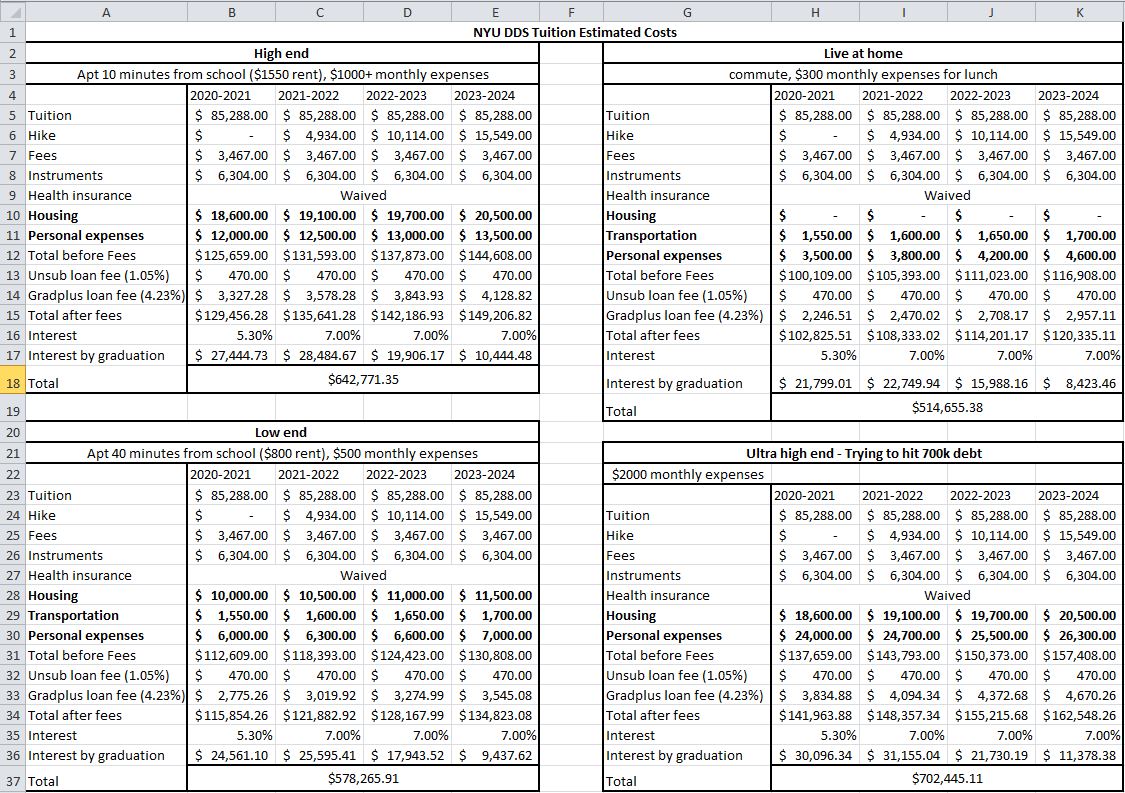1125x793 pixels.
Task: Click the row 1 header
Action: (11, 32)
